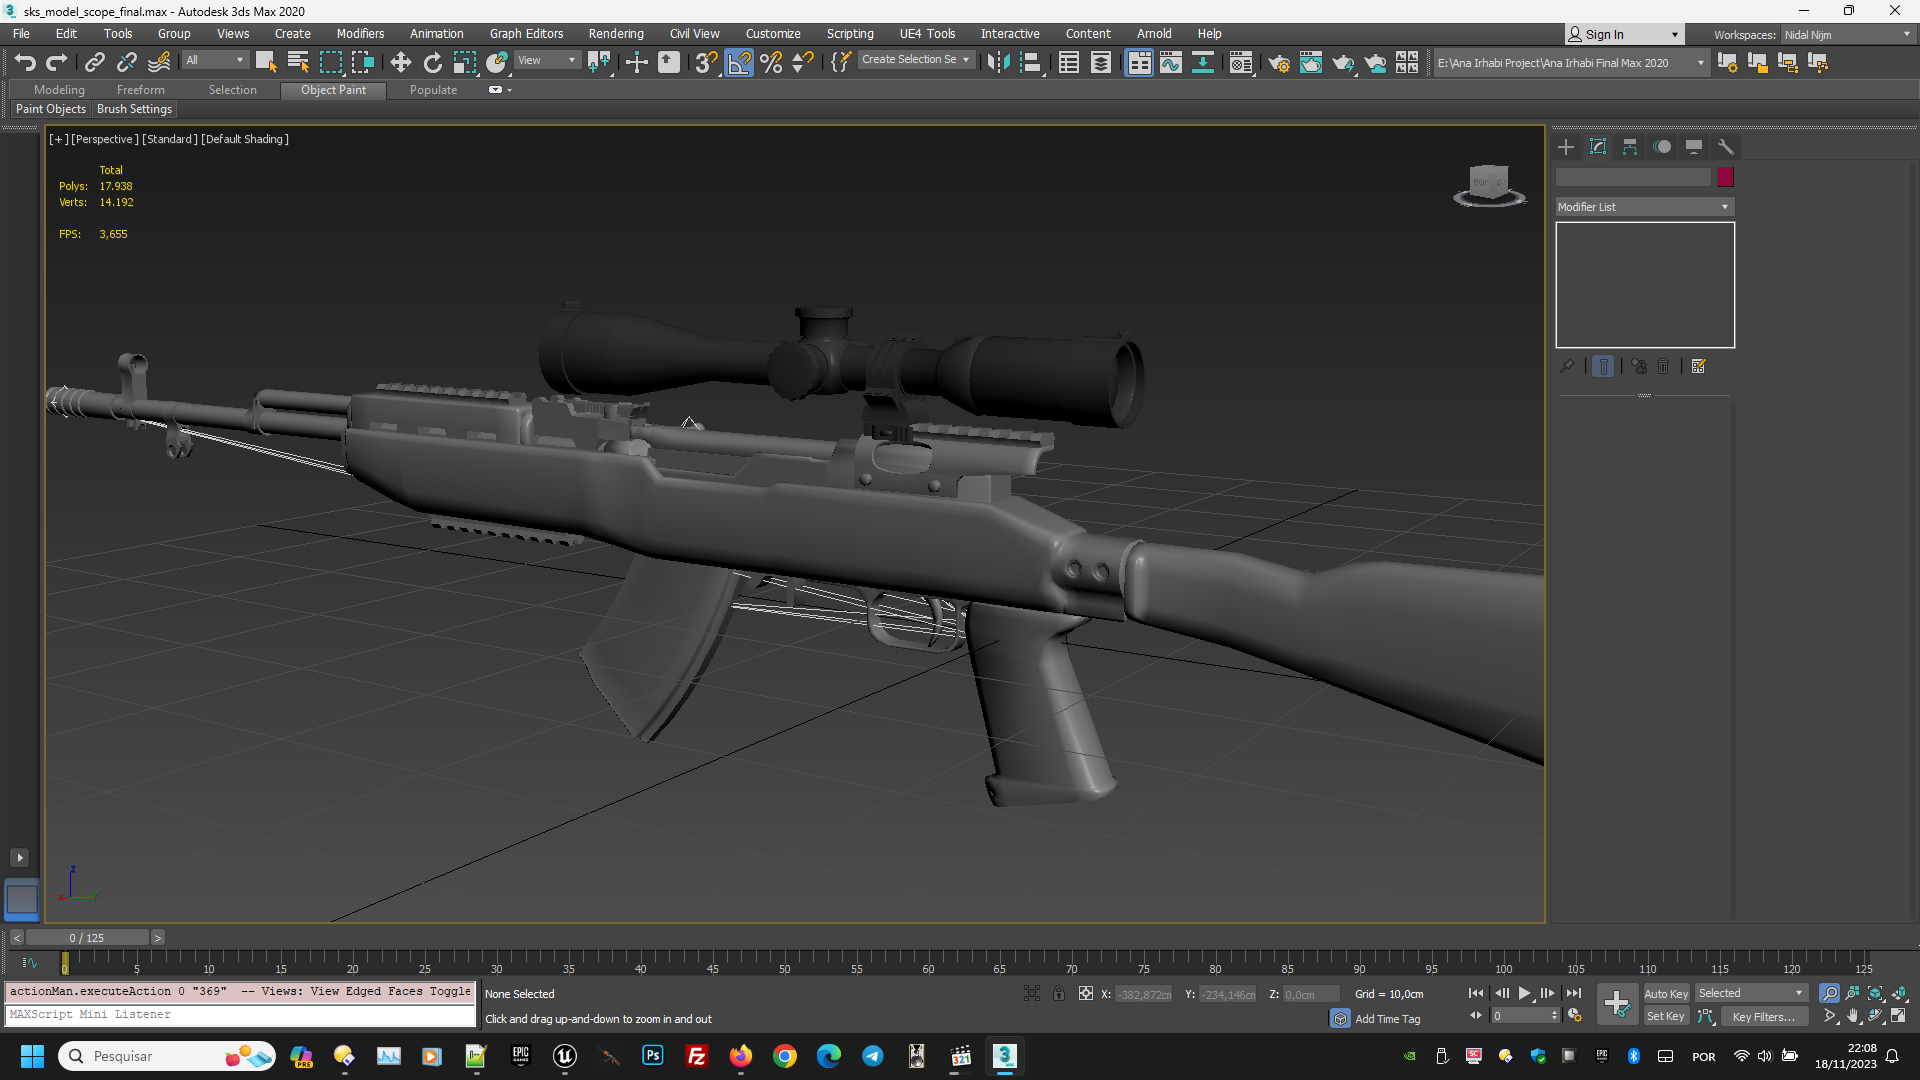Image resolution: width=1920 pixels, height=1080 pixels.
Task: Open the Utilities wrench panel
Action: [1726, 147]
